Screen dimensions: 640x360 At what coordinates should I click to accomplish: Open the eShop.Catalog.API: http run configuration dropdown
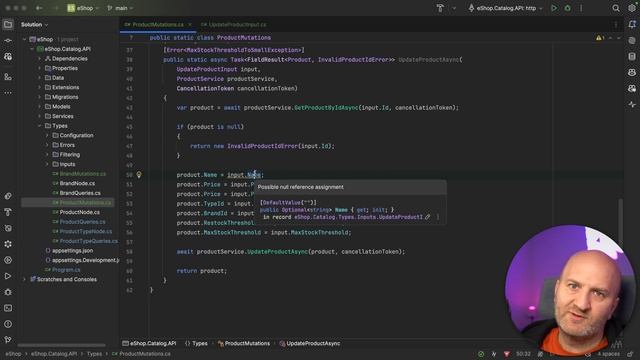tap(505, 8)
